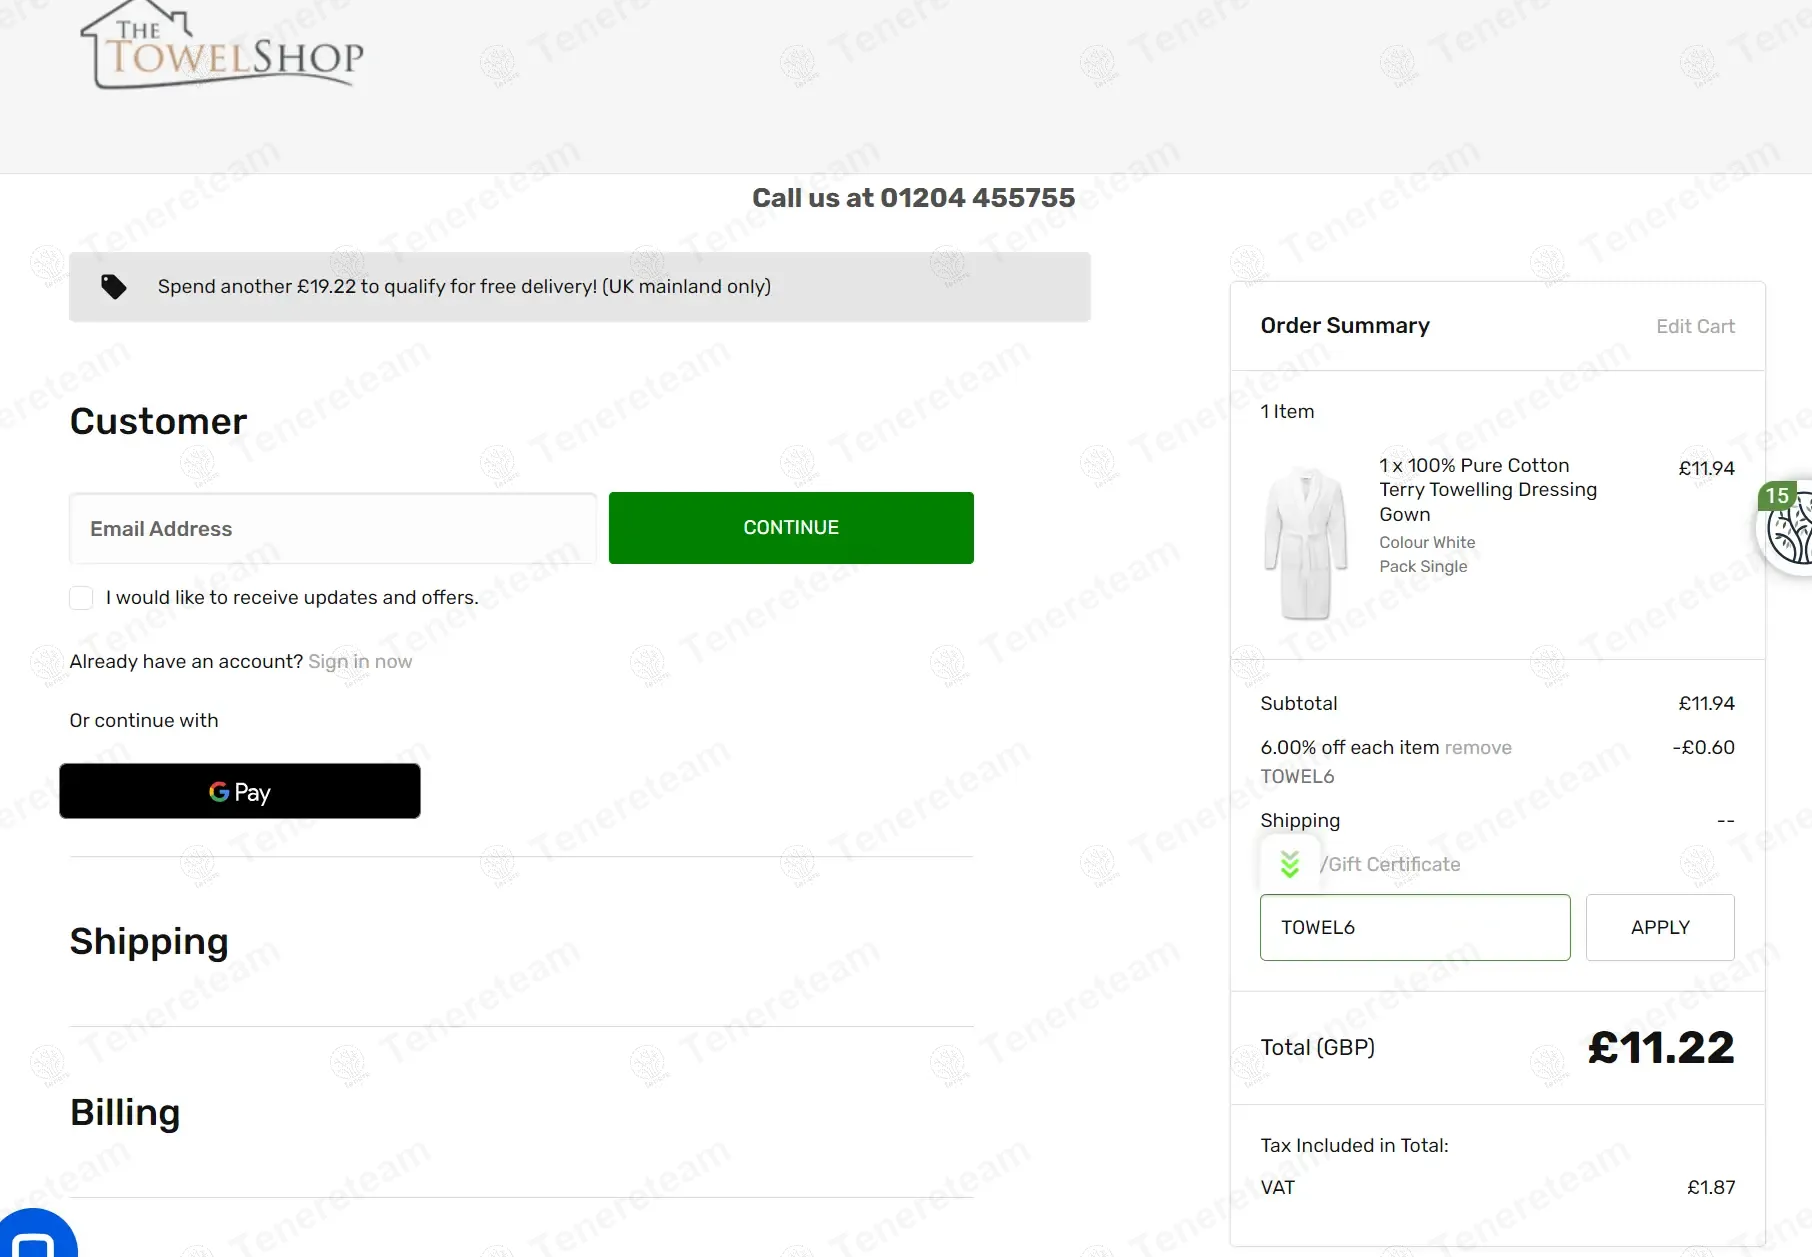Click the discount value -£0.60
1812x1257 pixels.
1704,747
